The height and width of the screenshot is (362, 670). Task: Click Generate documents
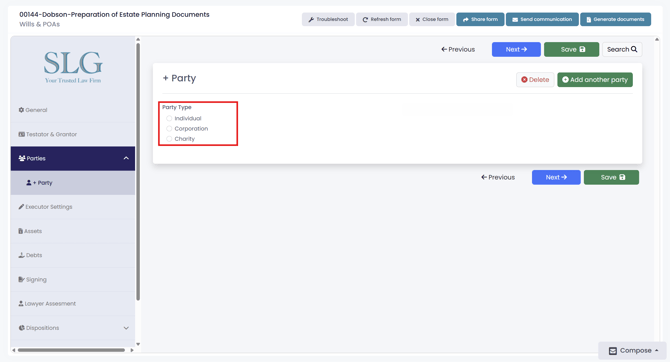click(615, 19)
